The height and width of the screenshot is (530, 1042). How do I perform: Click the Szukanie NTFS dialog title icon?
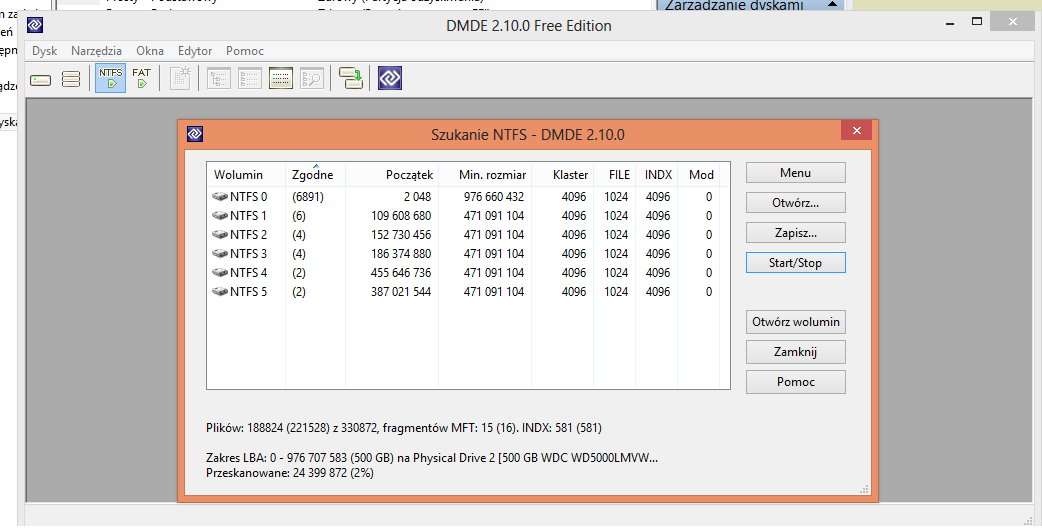(195, 134)
